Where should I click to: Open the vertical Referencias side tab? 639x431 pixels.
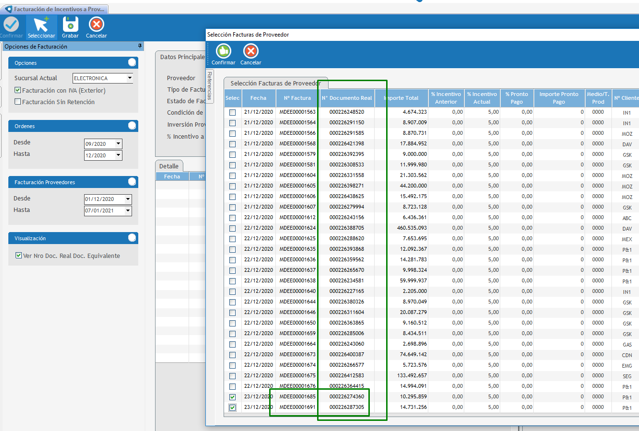210,85
